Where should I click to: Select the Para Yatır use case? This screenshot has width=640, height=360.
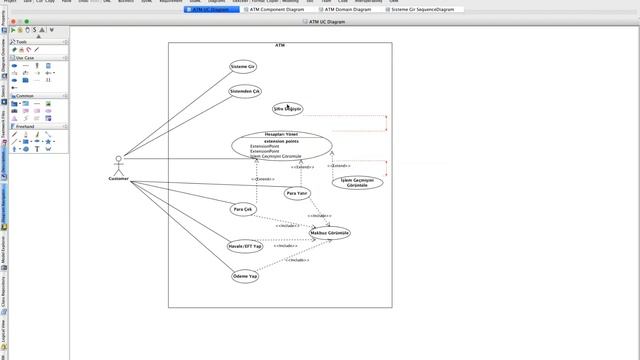pos(297,193)
